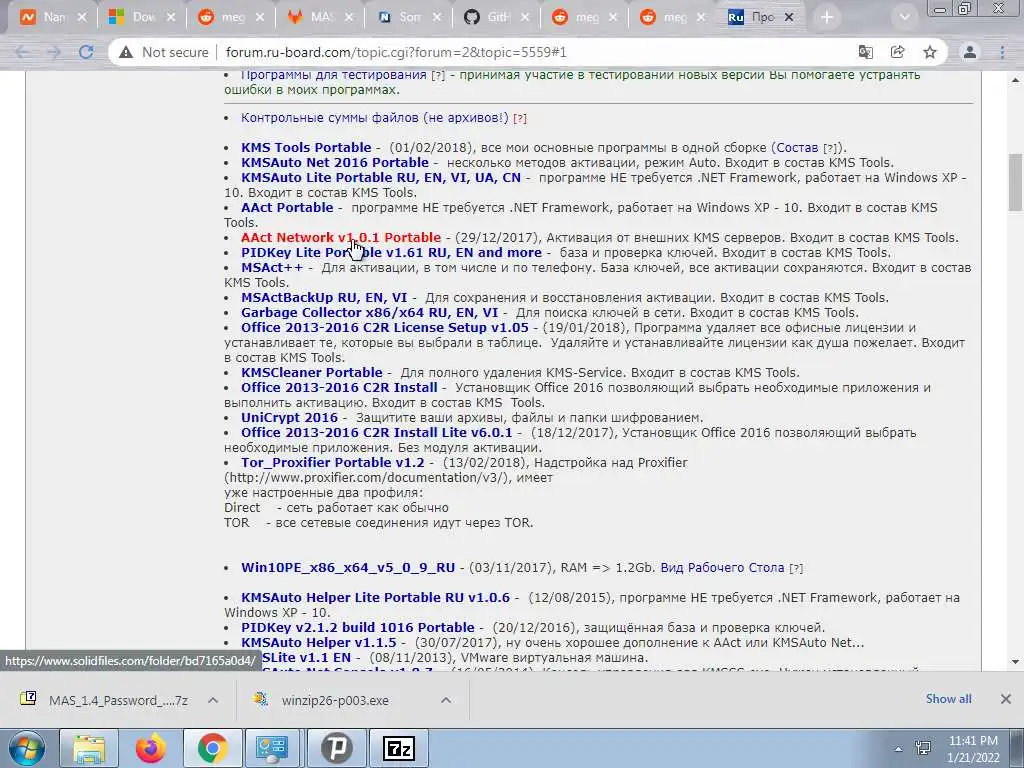Go back using the browser back arrow
The width and height of the screenshot is (1024, 768).
click(22, 52)
